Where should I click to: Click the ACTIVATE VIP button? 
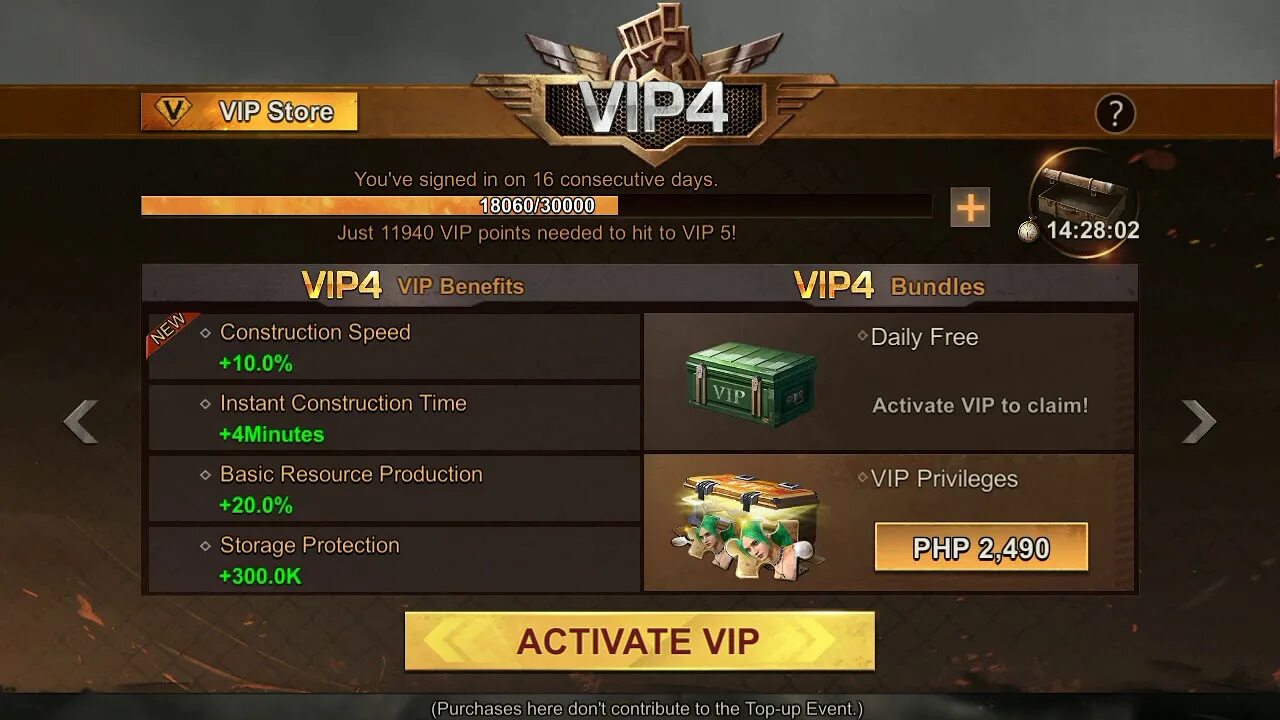(x=640, y=641)
